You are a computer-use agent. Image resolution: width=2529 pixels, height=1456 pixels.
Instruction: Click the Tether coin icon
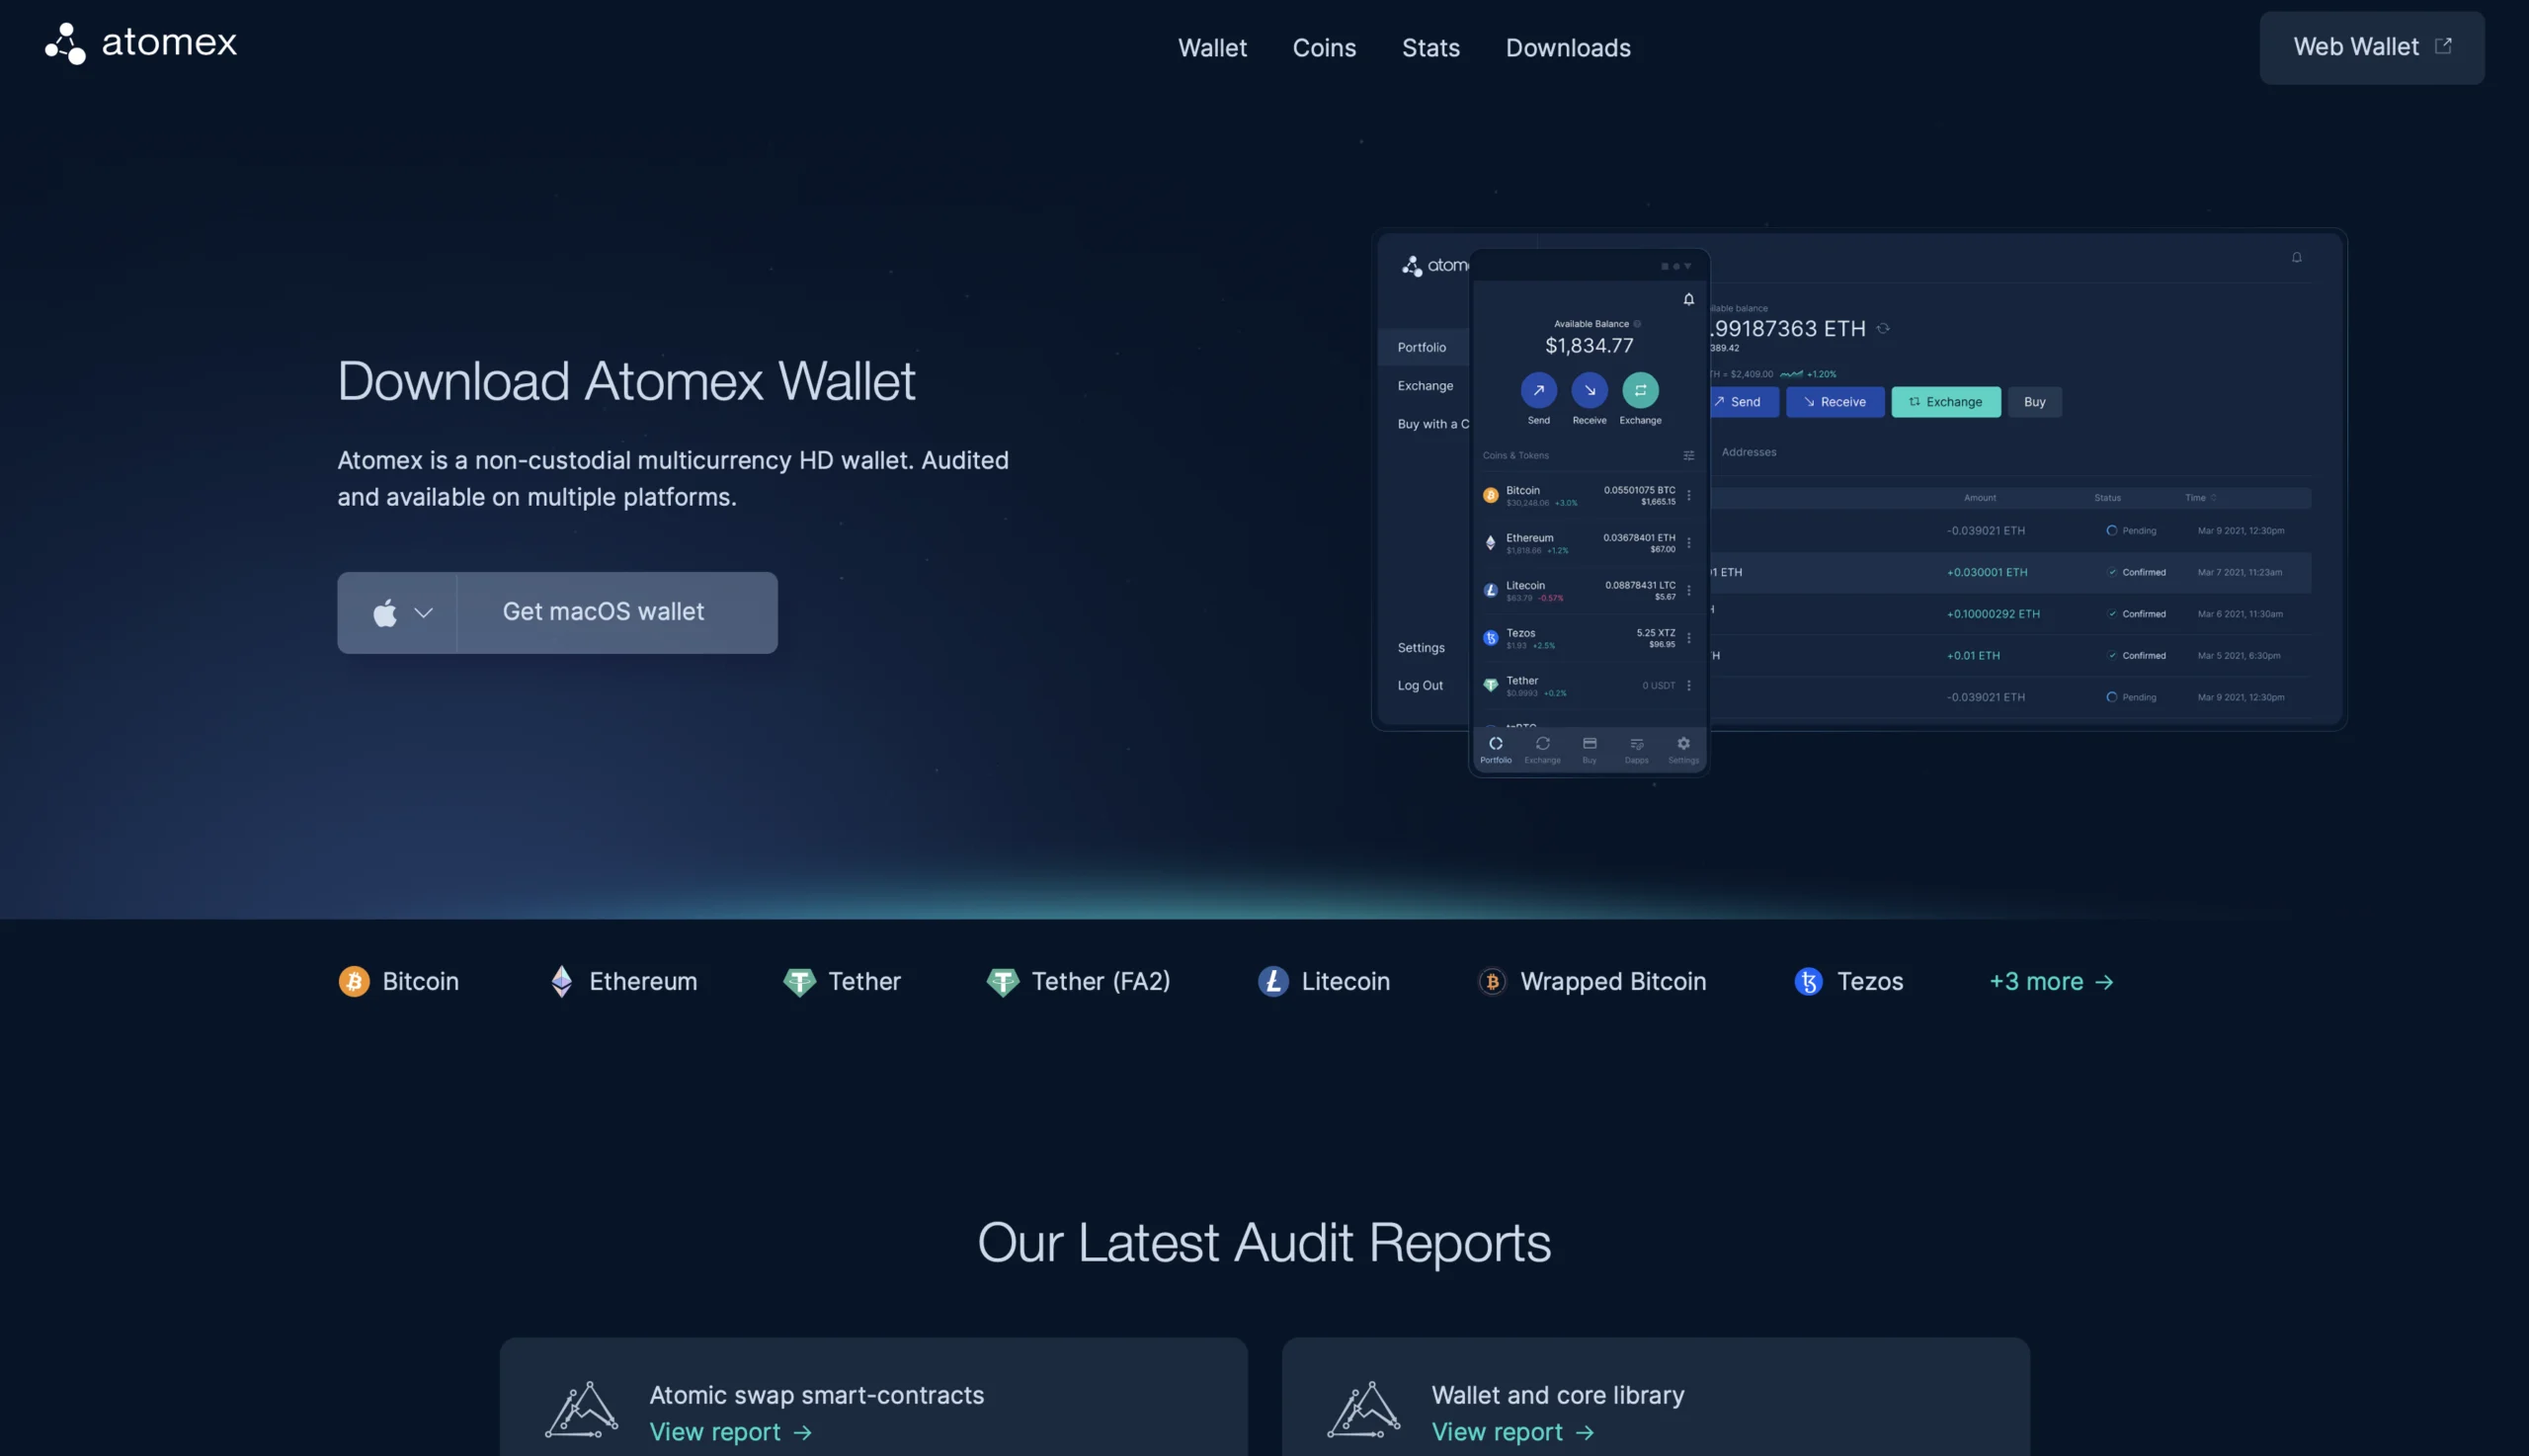coord(799,982)
